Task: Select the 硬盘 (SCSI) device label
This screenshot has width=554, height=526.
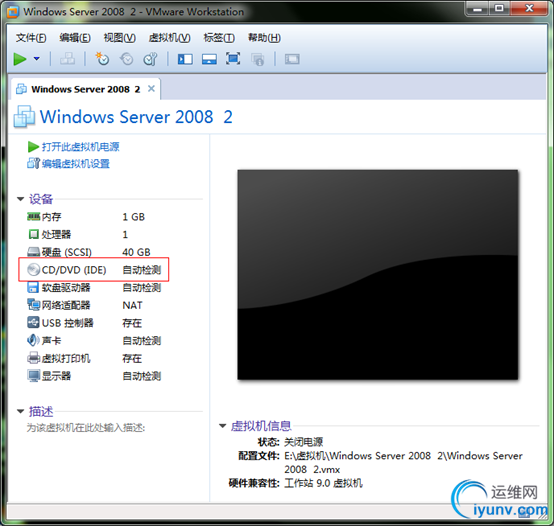Action: (x=66, y=252)
